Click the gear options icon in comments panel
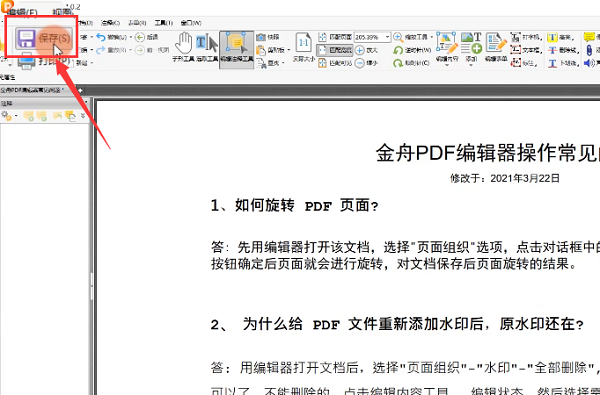 tap(6, 115)
